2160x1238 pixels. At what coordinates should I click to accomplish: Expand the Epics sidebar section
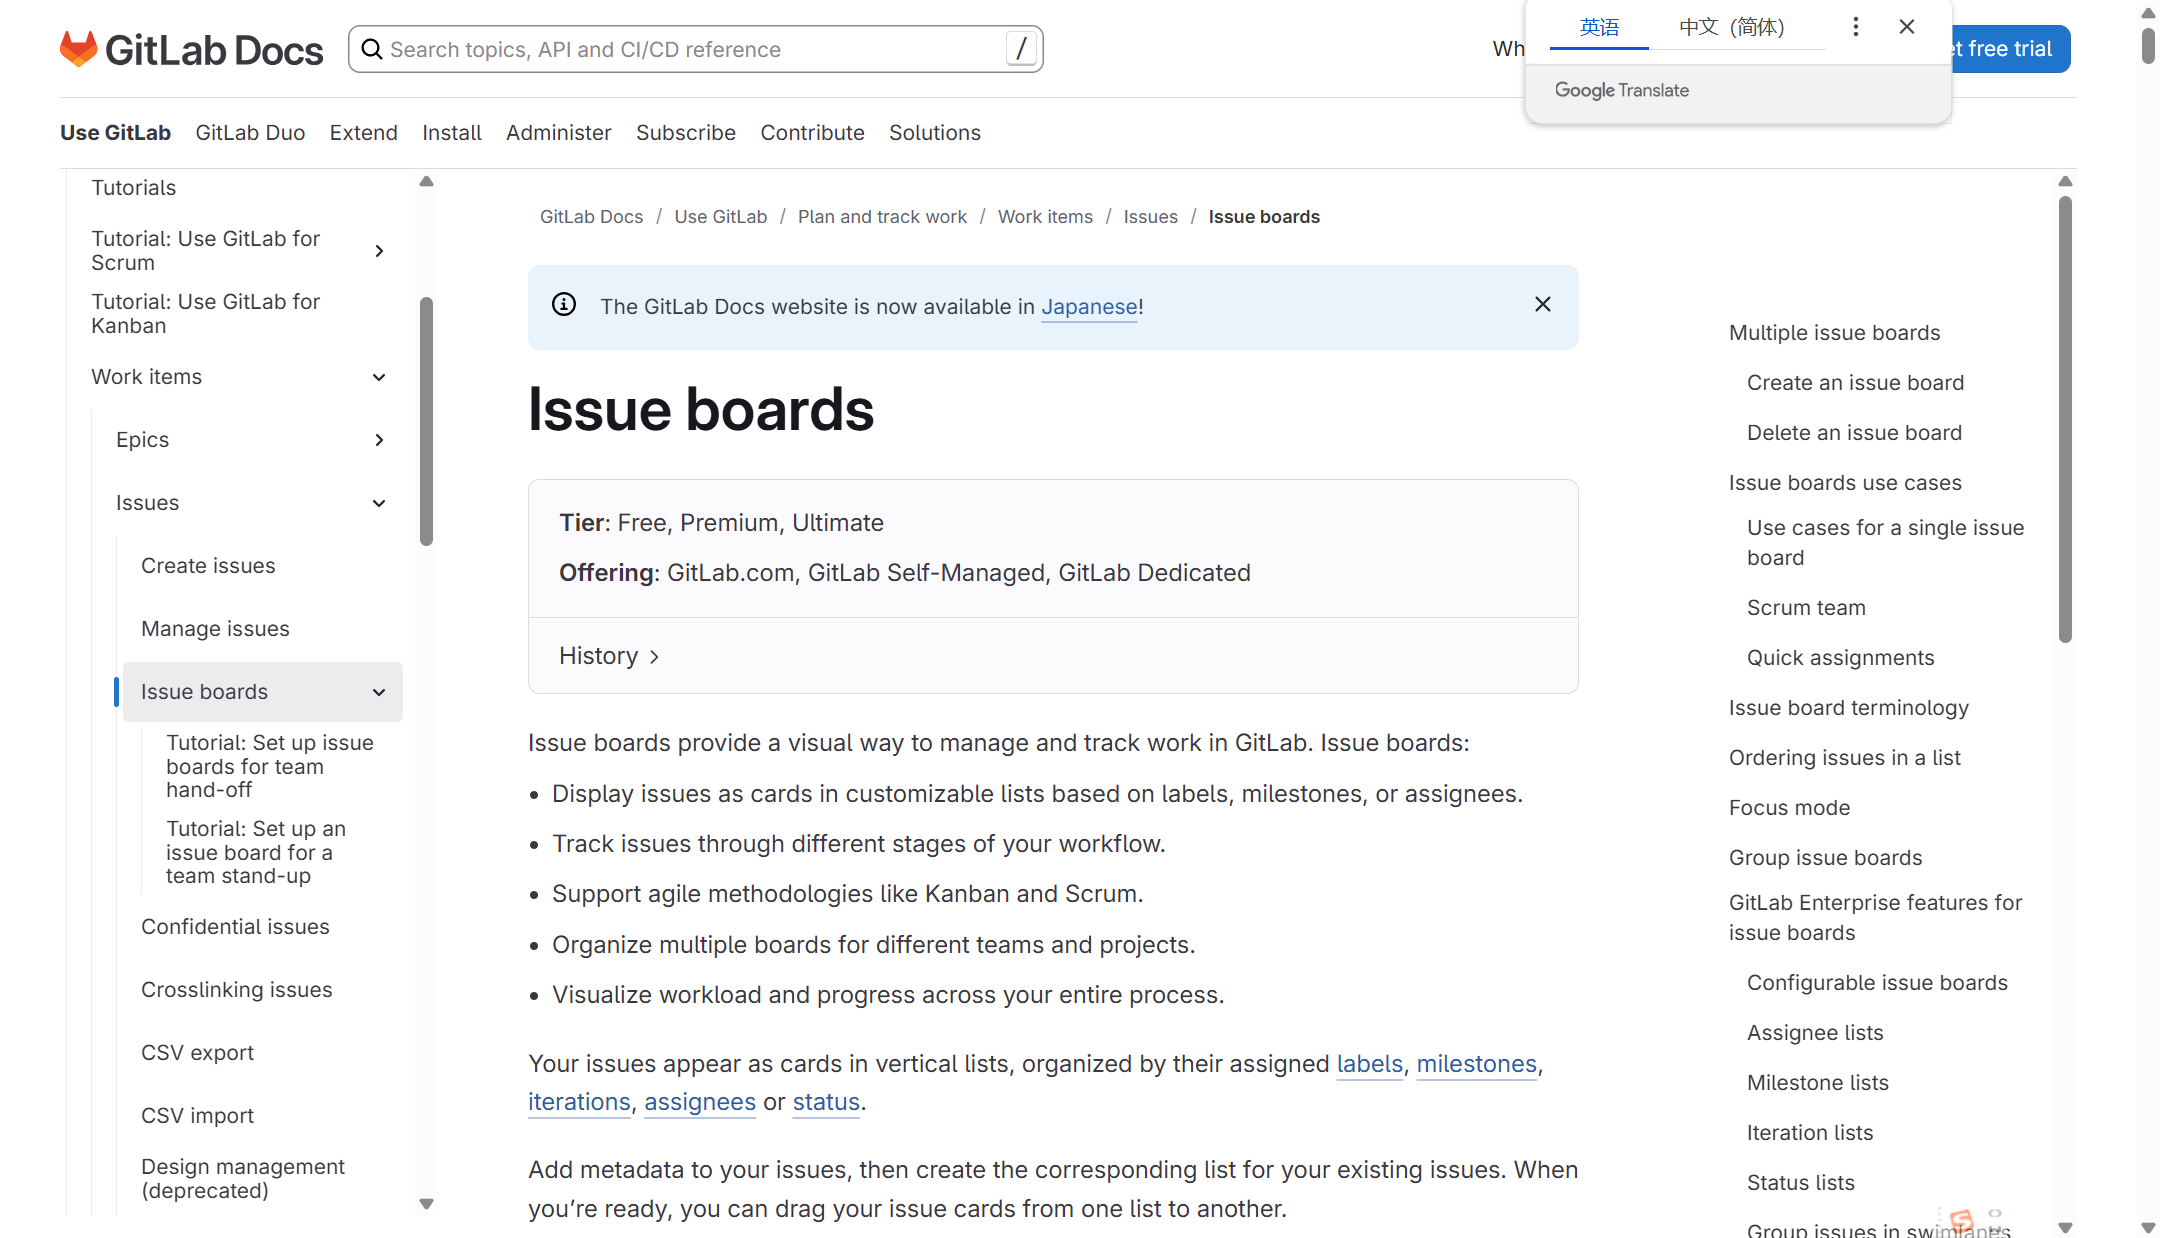tap(379, 440)
